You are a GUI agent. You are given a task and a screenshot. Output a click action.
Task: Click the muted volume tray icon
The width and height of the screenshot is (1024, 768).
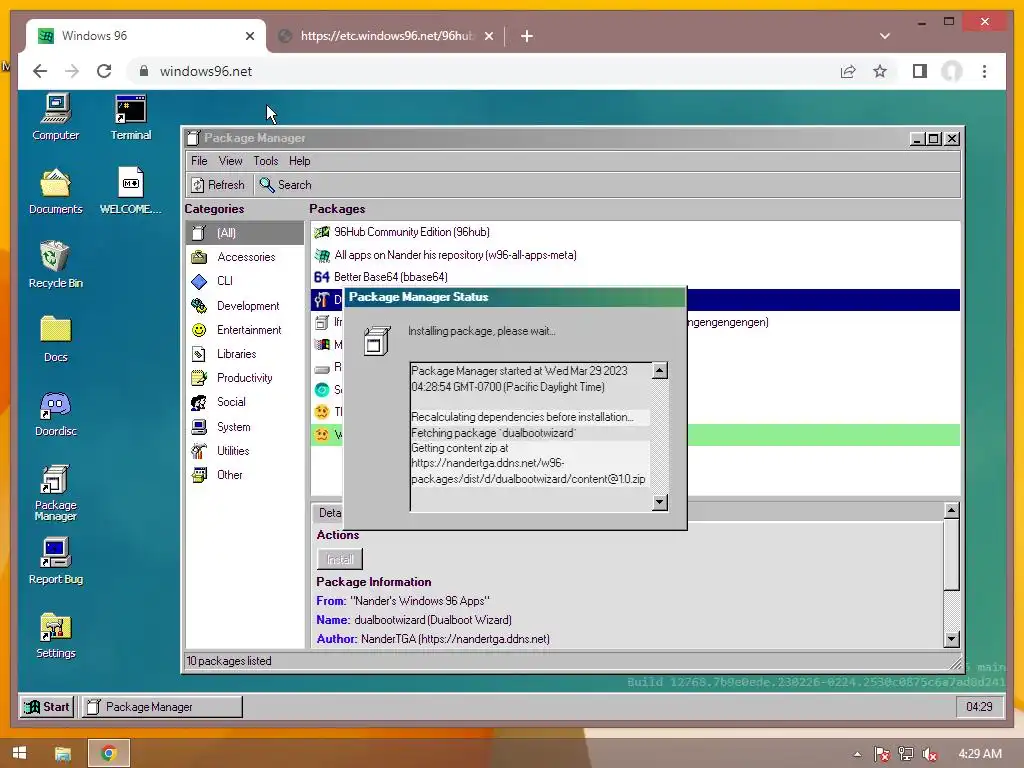(x=930, y=754)
